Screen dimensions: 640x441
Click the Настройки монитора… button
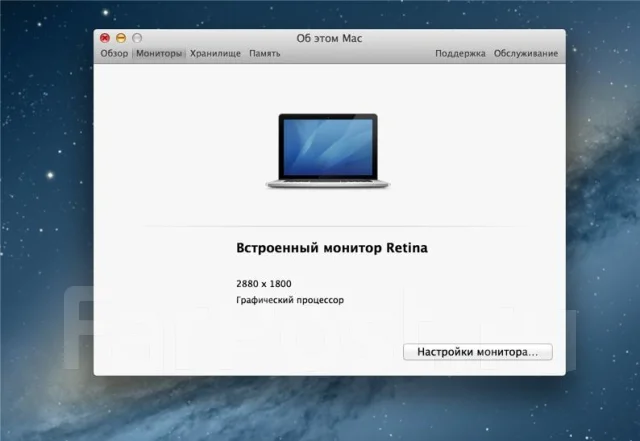478,352
